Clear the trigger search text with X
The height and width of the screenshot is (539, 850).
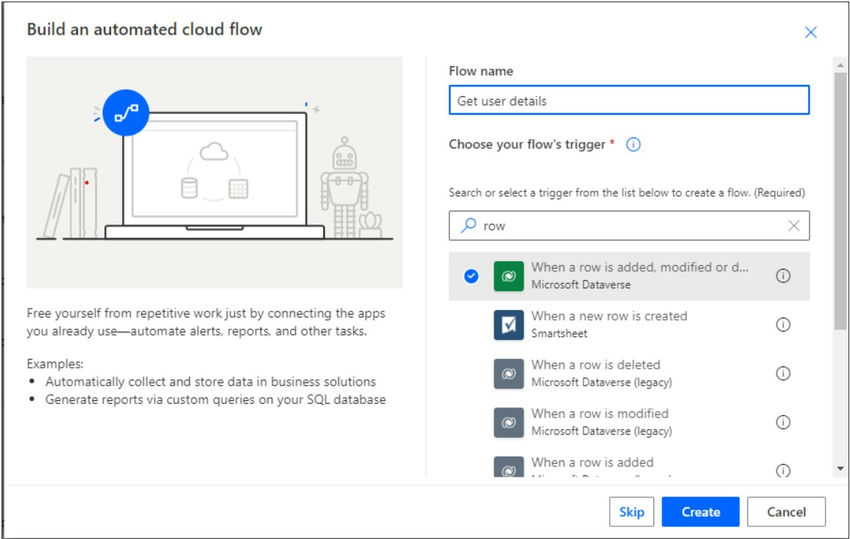794,226
